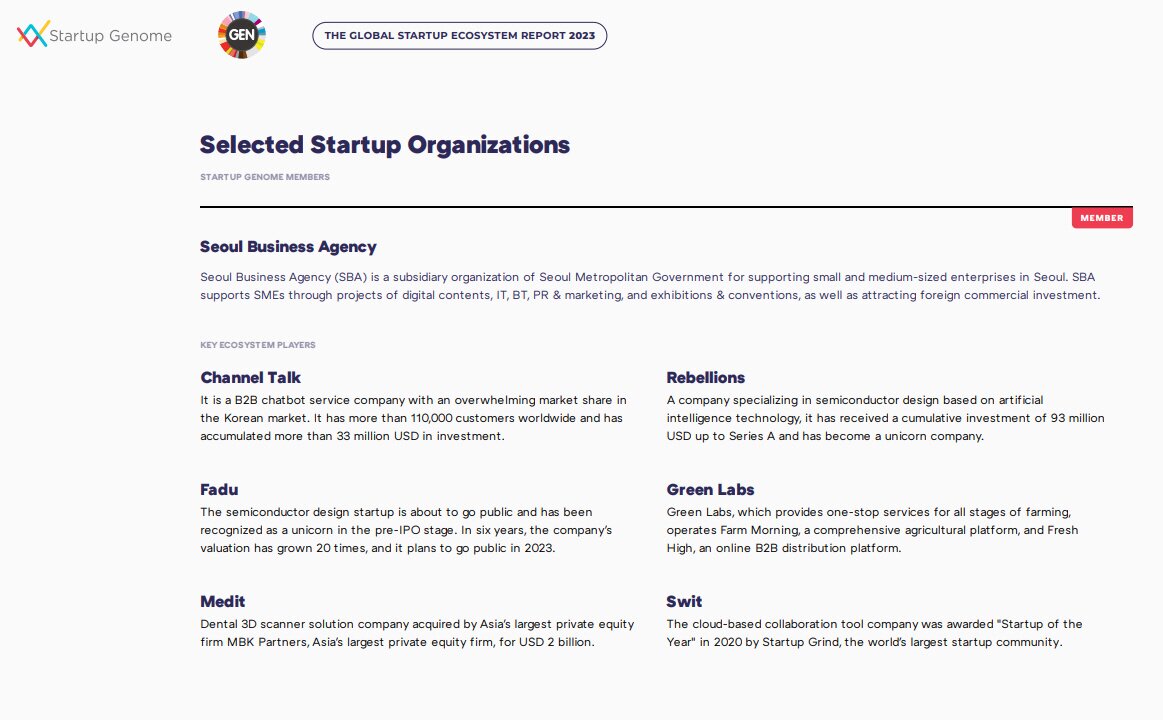The height and width of the screenshot is (720, 1163).
Task: Open the Global Startup Ecosystem Report 2023 button
Action: pos(459,36)
